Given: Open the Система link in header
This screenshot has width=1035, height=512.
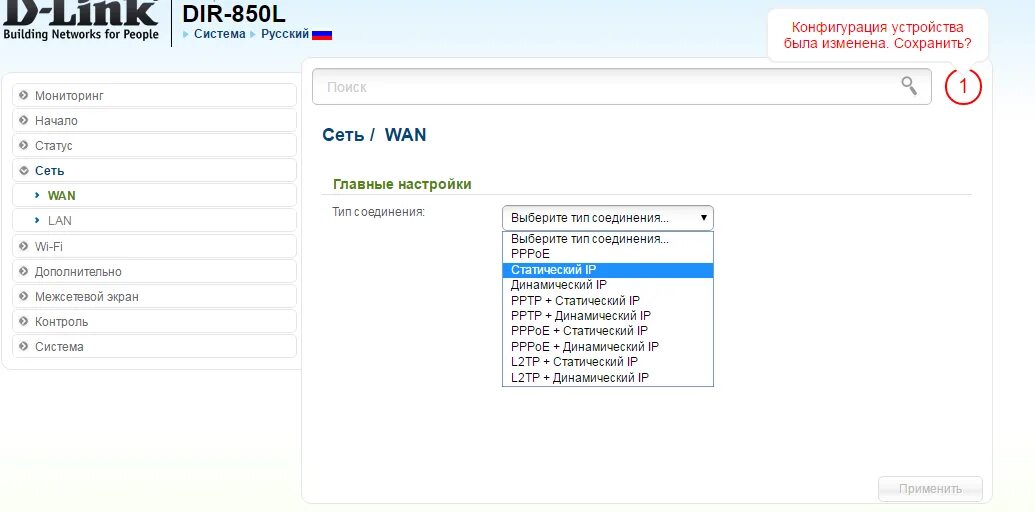Looking at the screenshot, I should [x=219, y=34].
